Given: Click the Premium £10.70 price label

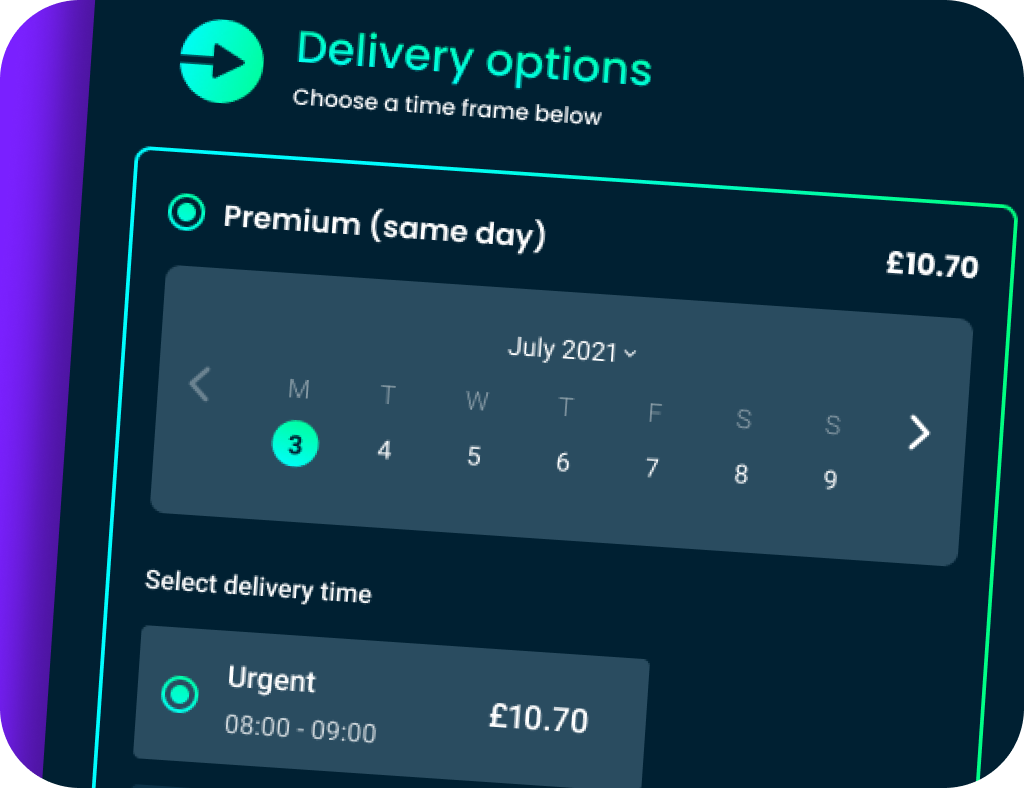Looking at the screenshot, I should point(932,266).
